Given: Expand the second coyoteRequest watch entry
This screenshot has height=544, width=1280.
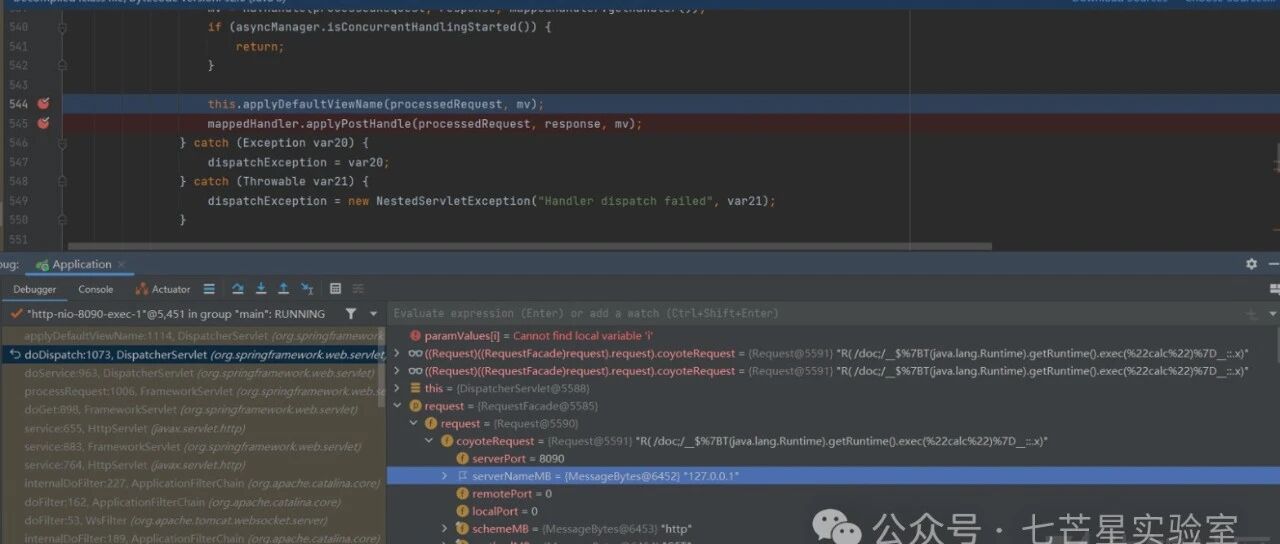Looking at the screenshot, I should (398, 371).
